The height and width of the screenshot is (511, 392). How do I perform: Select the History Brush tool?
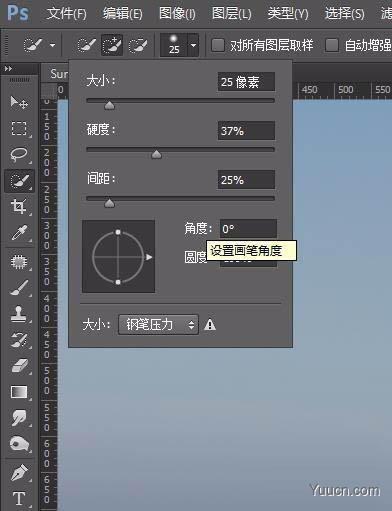[x=19, y=340]
